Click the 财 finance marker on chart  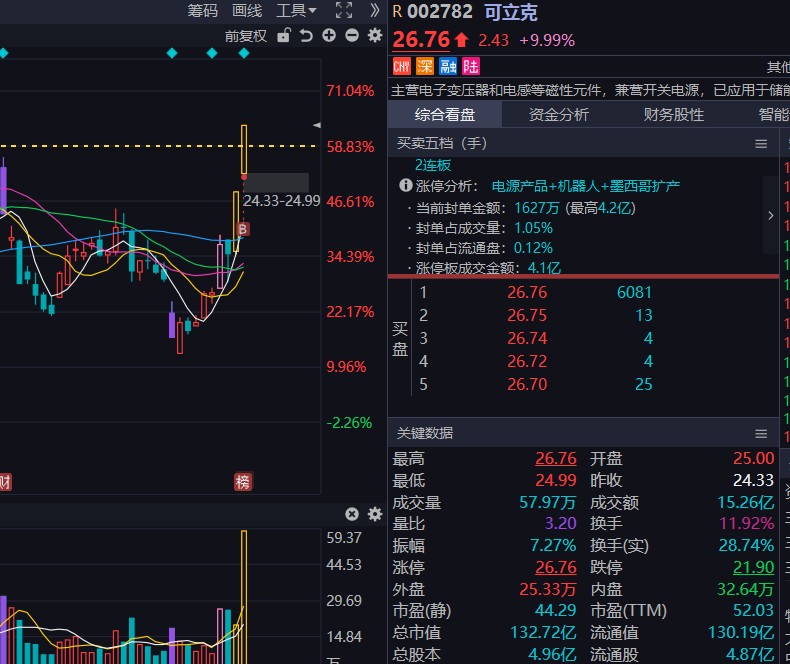tap(5, 482)
